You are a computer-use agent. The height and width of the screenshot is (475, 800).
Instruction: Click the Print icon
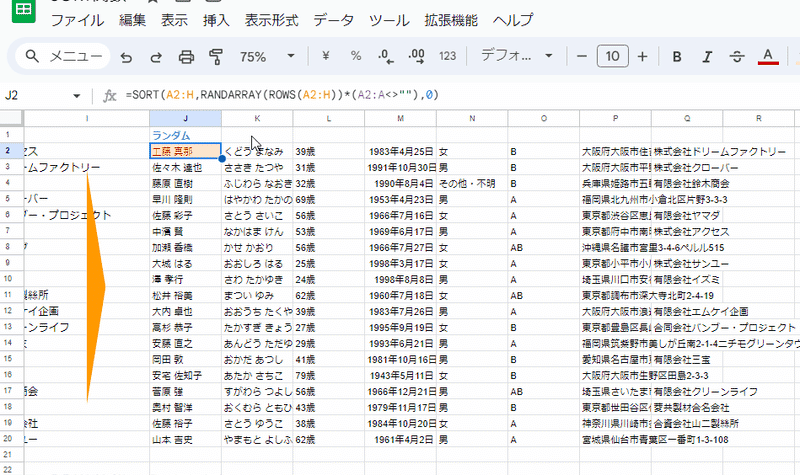click(186, 57)
